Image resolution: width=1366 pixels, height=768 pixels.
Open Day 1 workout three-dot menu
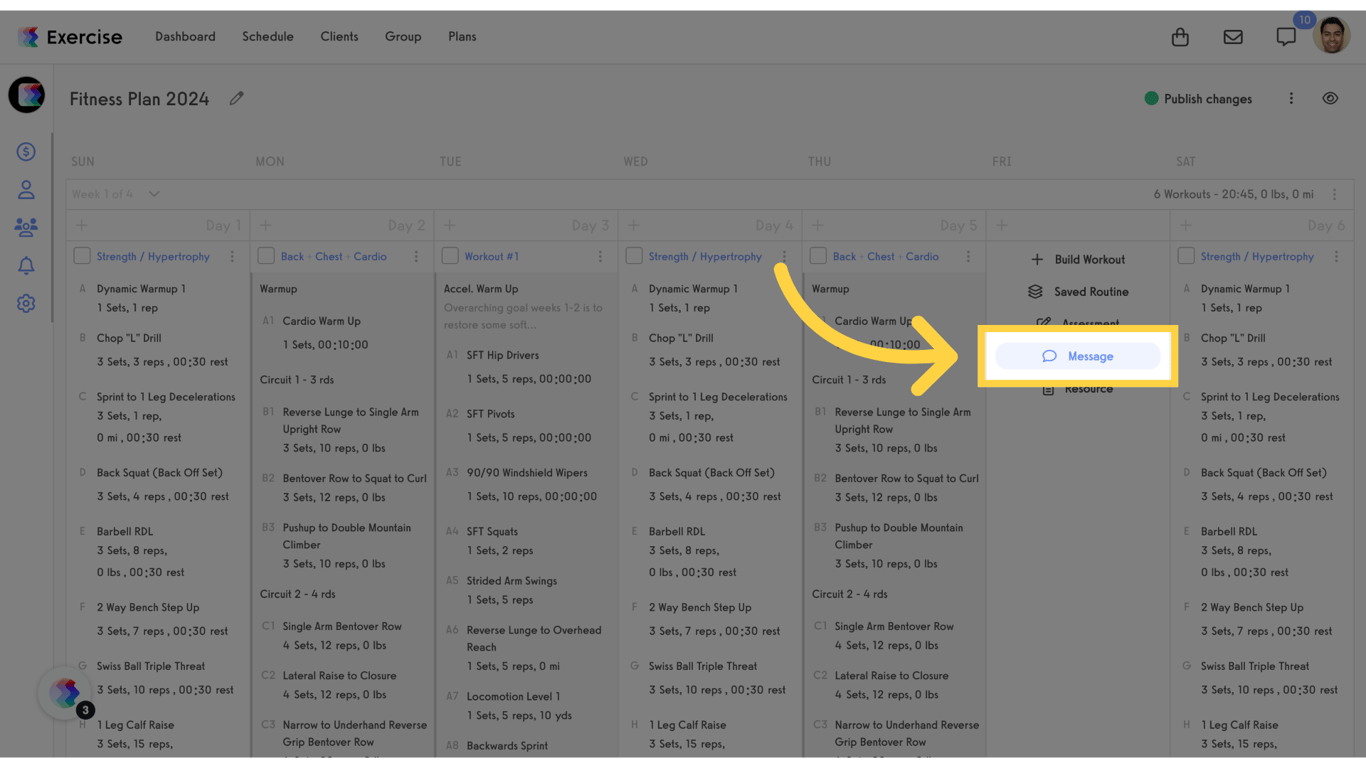(232, 257)
